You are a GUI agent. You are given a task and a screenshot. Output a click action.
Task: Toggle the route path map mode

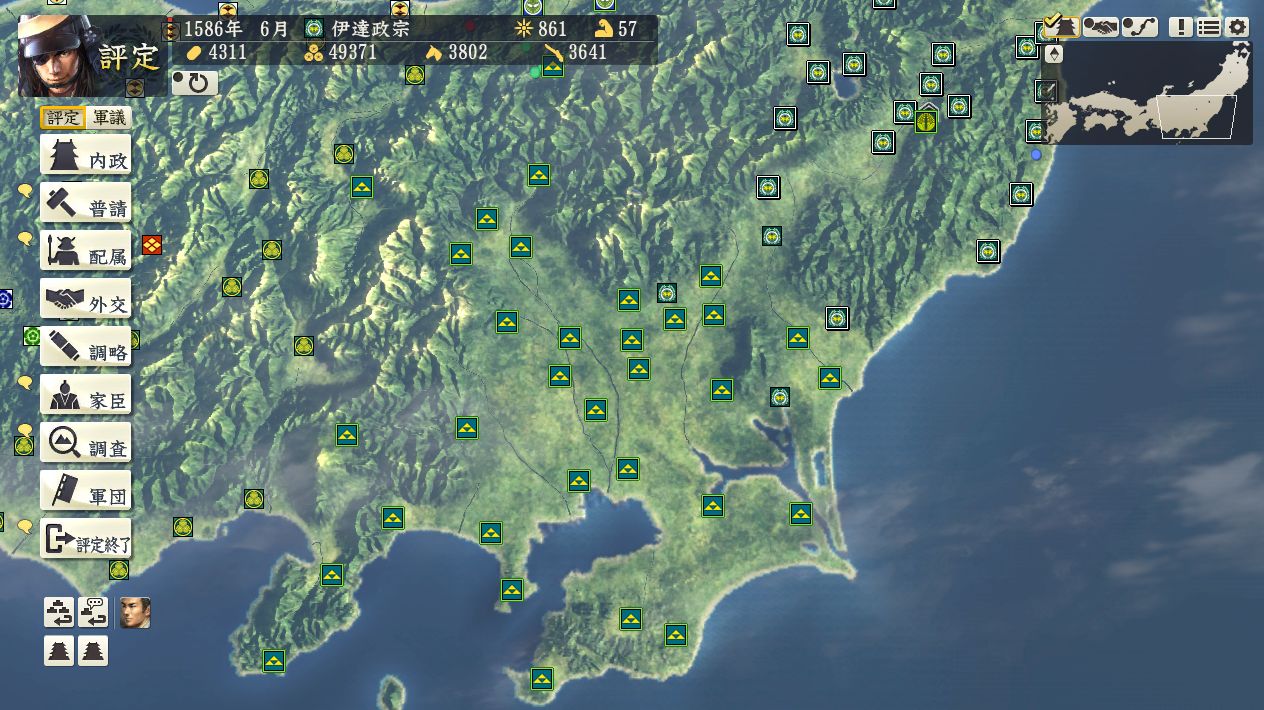click(1140, 27)
